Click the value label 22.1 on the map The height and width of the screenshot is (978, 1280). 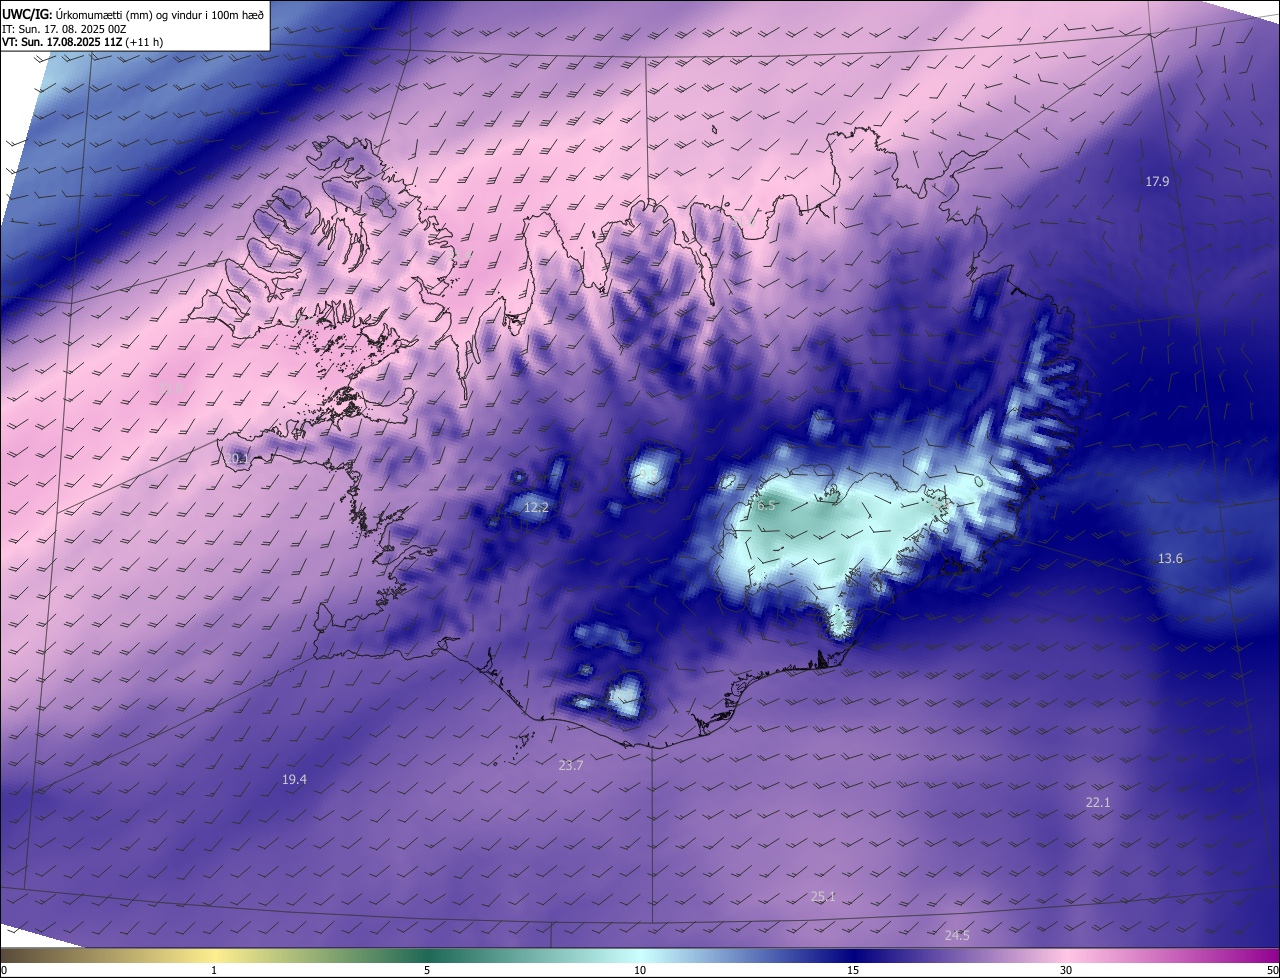coord(1098,802)
